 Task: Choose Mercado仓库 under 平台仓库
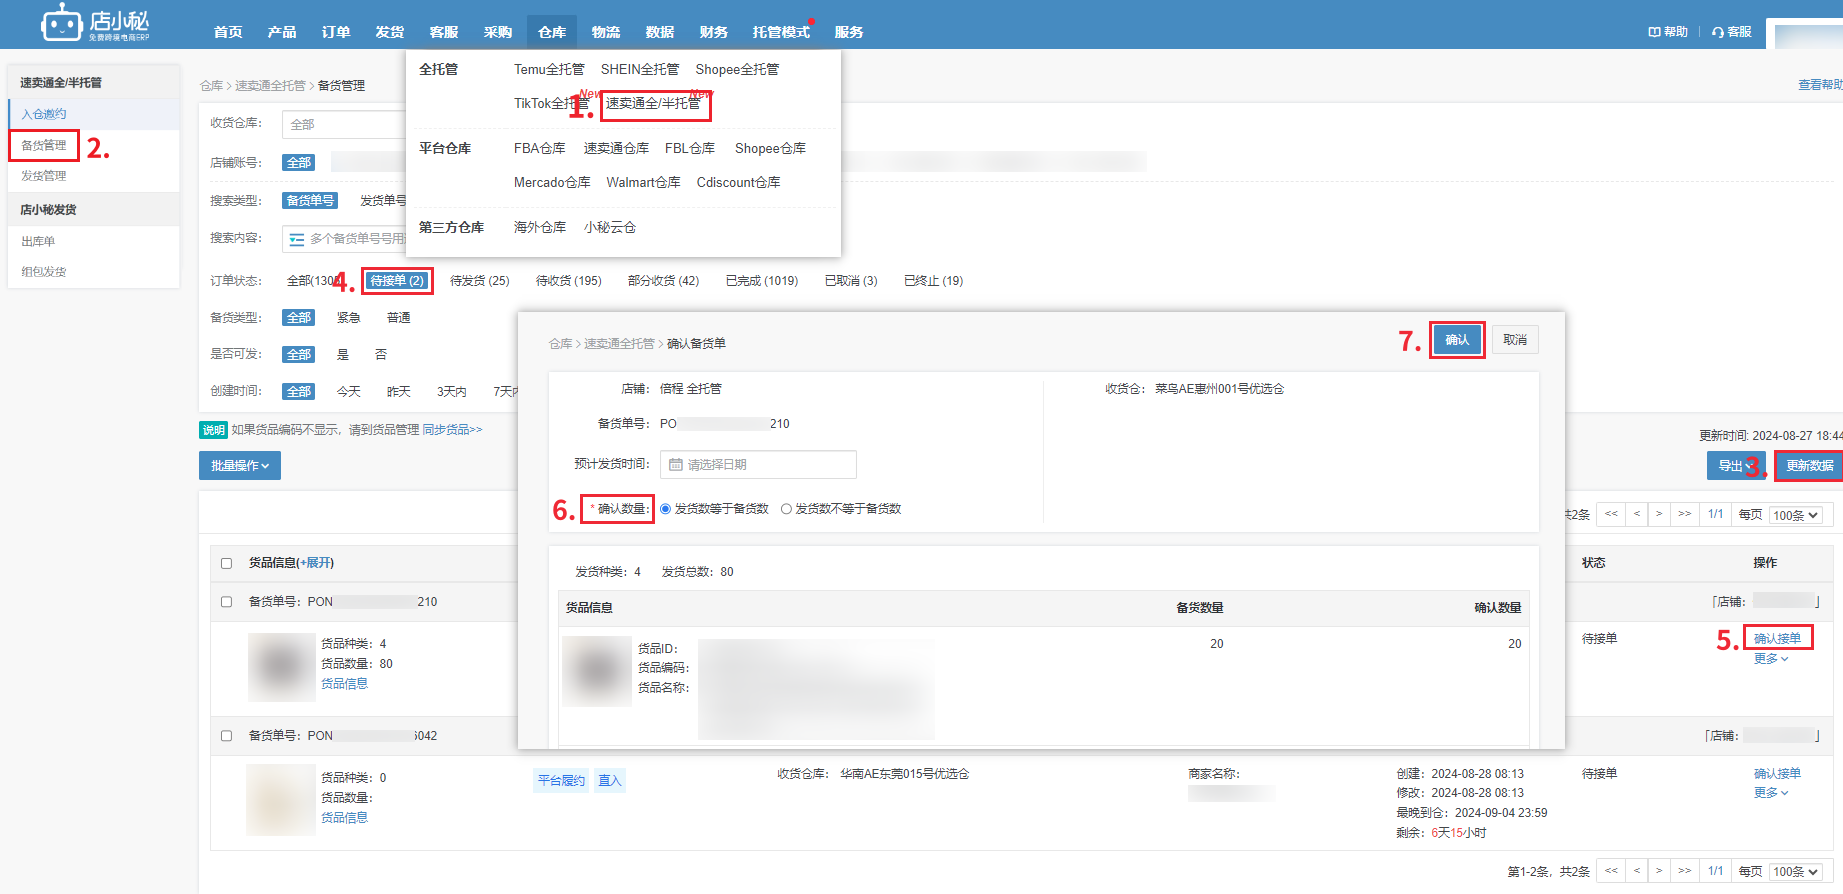tap(552, 182)
